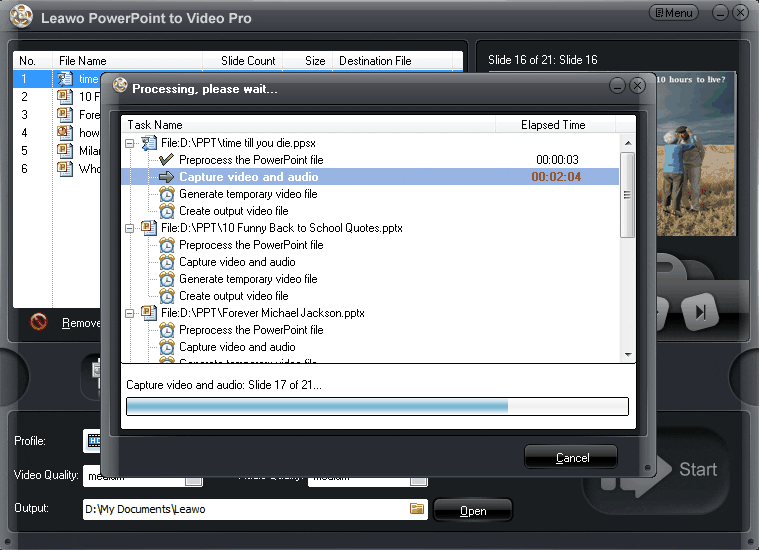Click the red Remove icon below file list
The width and height of the screenshot is (759, 550).
[39, 322]
